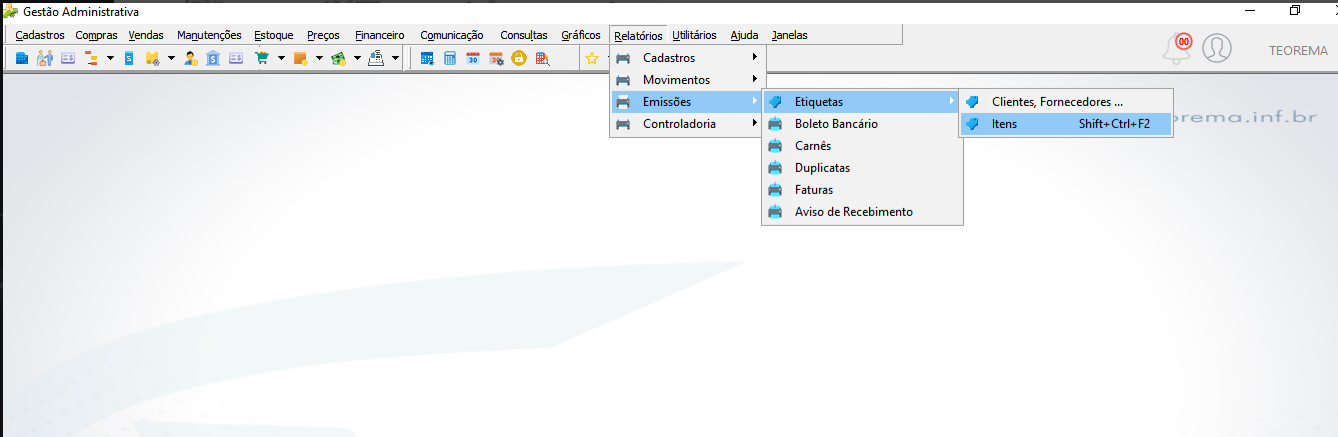Open the orange hierarchy tree icon
The height and width of the screenshot is (437, 1338).
pos(91,59)
